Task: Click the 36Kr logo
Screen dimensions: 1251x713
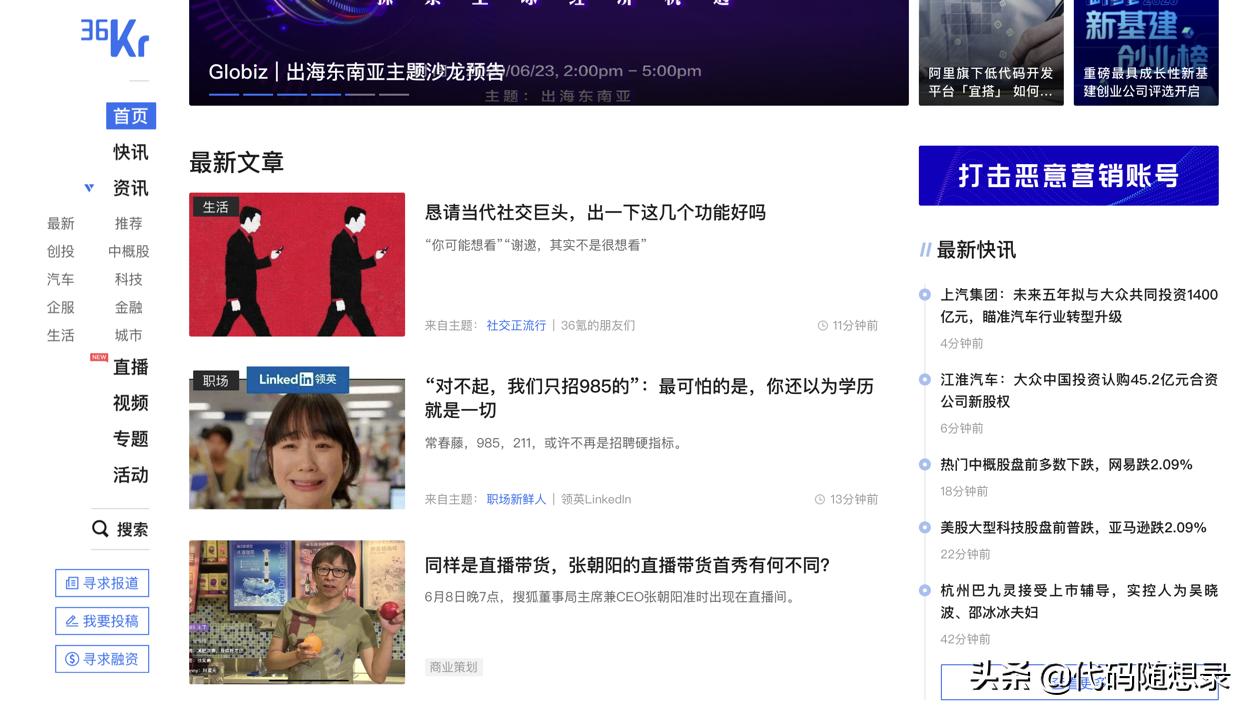Action: [x=113, y=38]
